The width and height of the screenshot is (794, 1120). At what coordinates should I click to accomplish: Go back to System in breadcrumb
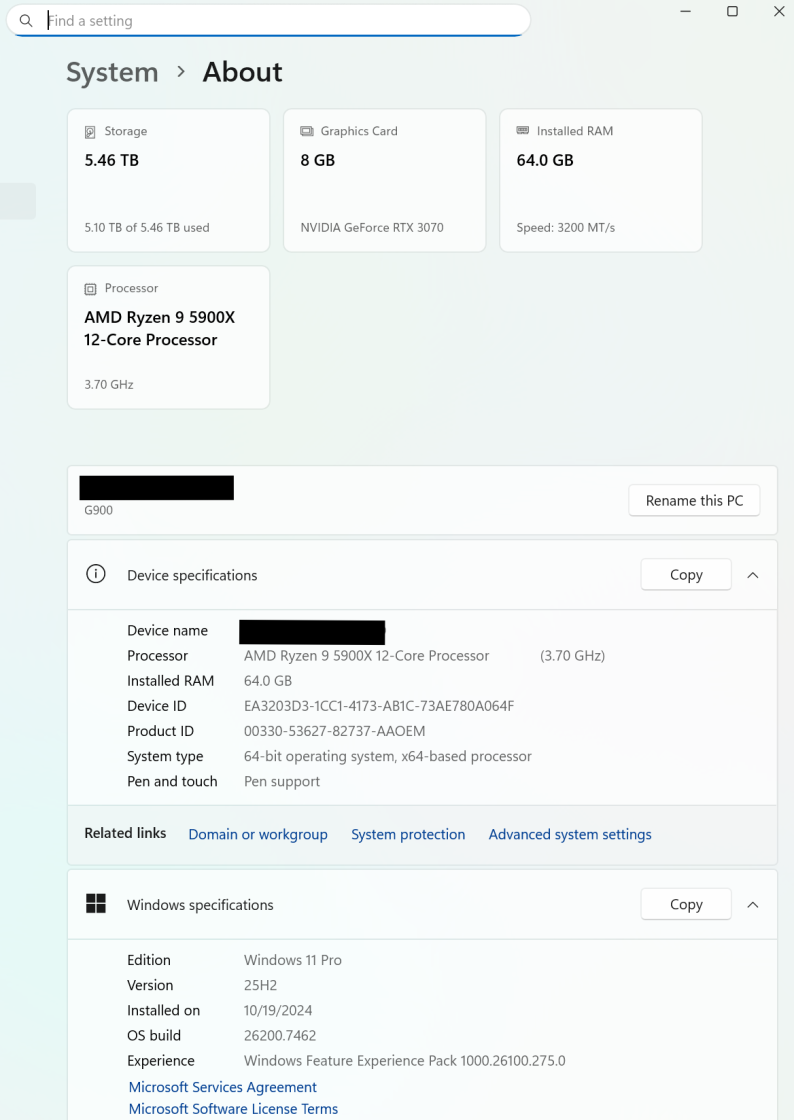coord(112,72)
